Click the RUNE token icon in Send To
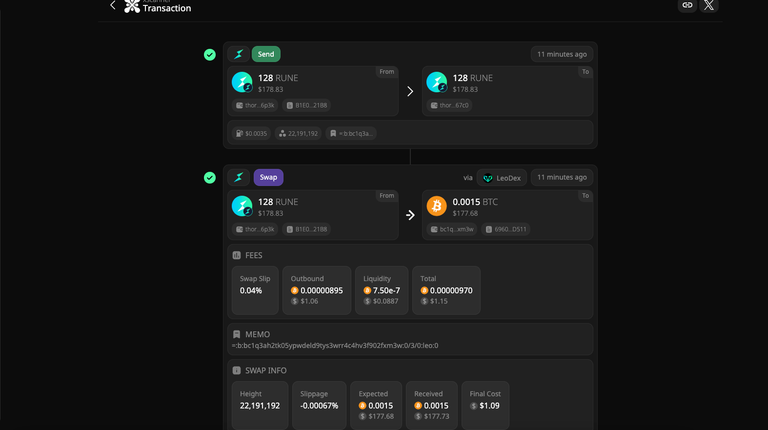The height and width of the screenshot is (430, 768). (436, 82)
